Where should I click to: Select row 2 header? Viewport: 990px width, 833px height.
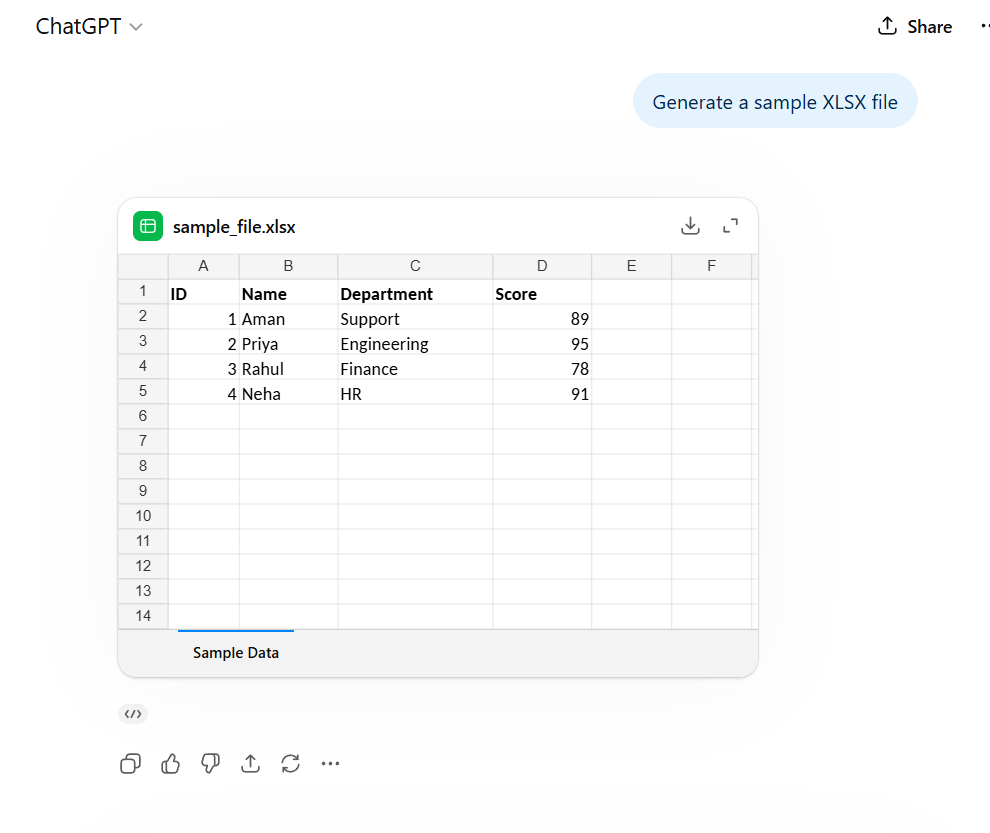(143, 316)
